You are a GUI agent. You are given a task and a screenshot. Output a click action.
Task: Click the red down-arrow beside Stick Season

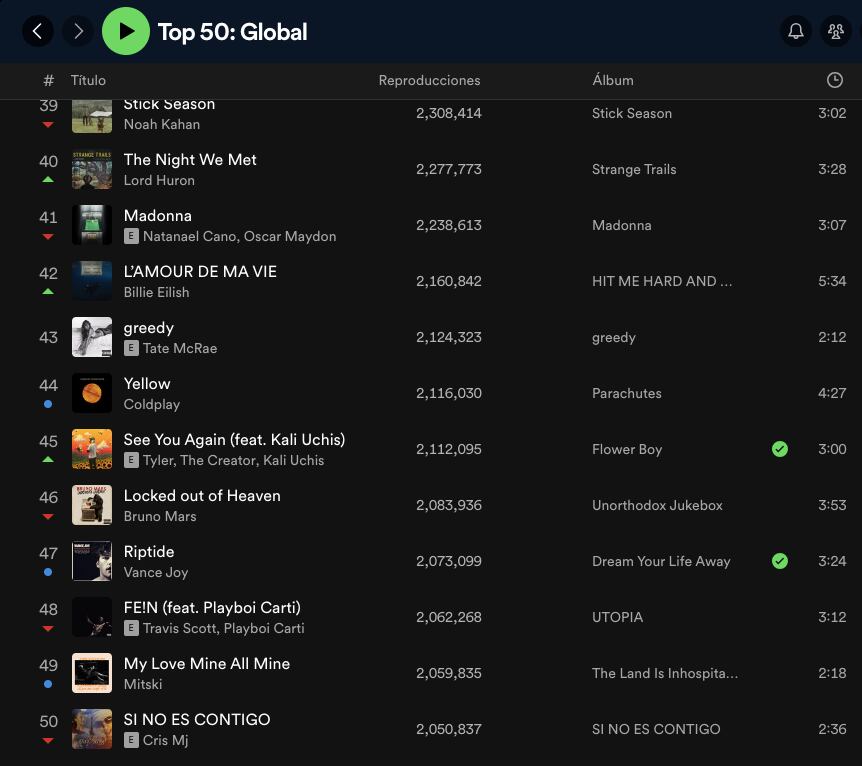pos(46,125)
